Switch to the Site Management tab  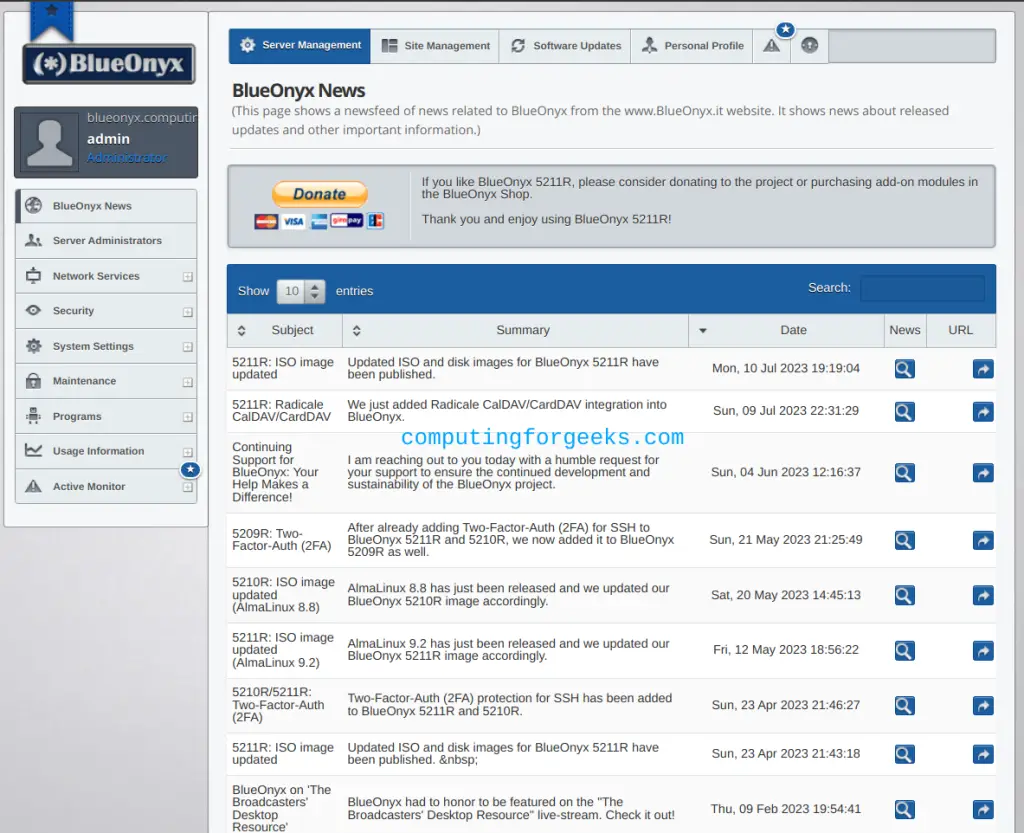435,46
